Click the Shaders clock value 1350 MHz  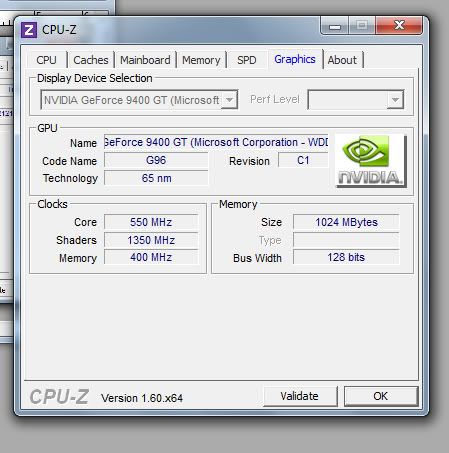pos(151,240)
